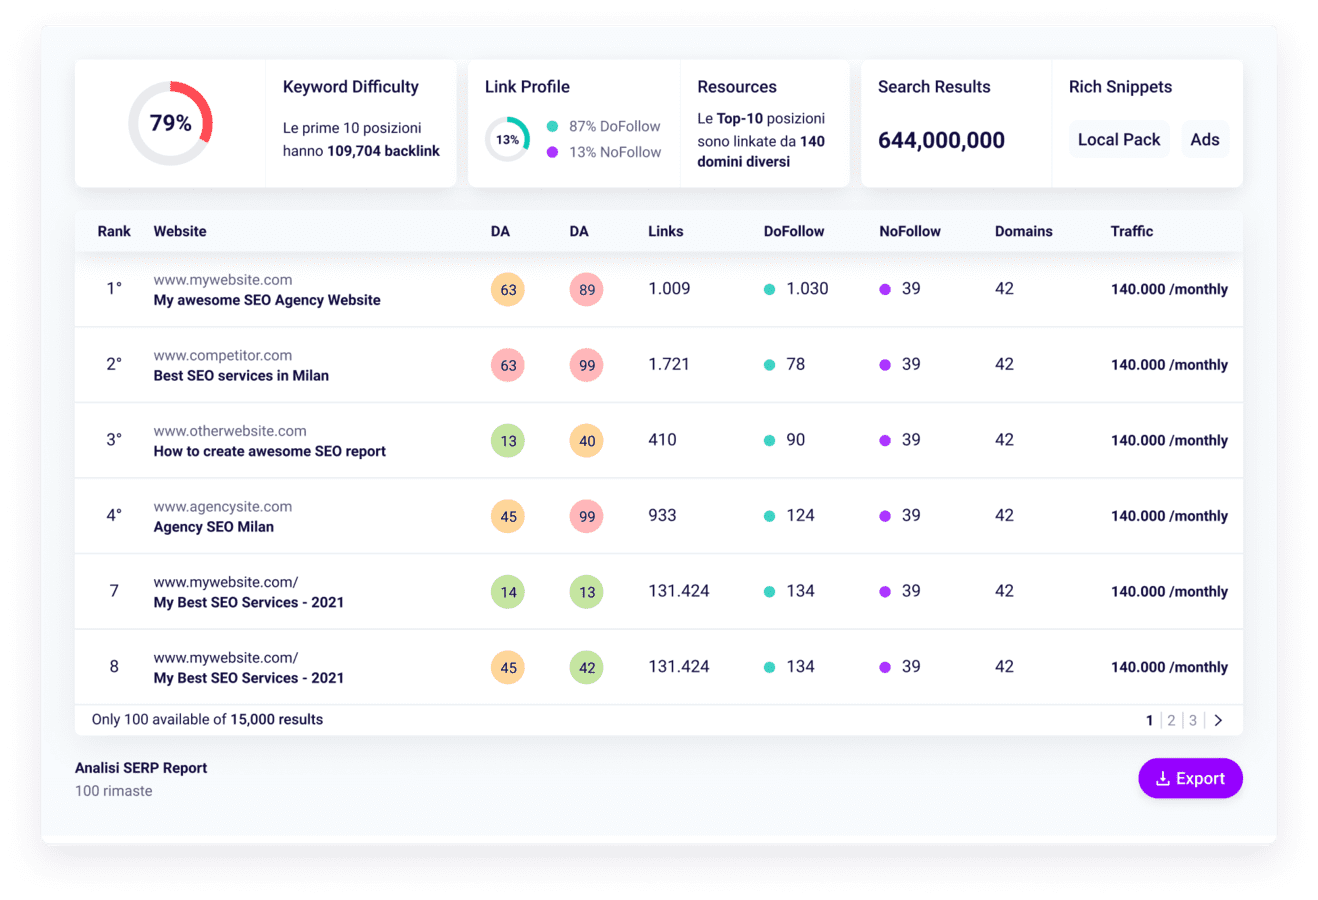Click the purple NoFollow dot on Agency SEO Milan row
Viewport: 1318px width, 900px height.
tap(884, 515)
